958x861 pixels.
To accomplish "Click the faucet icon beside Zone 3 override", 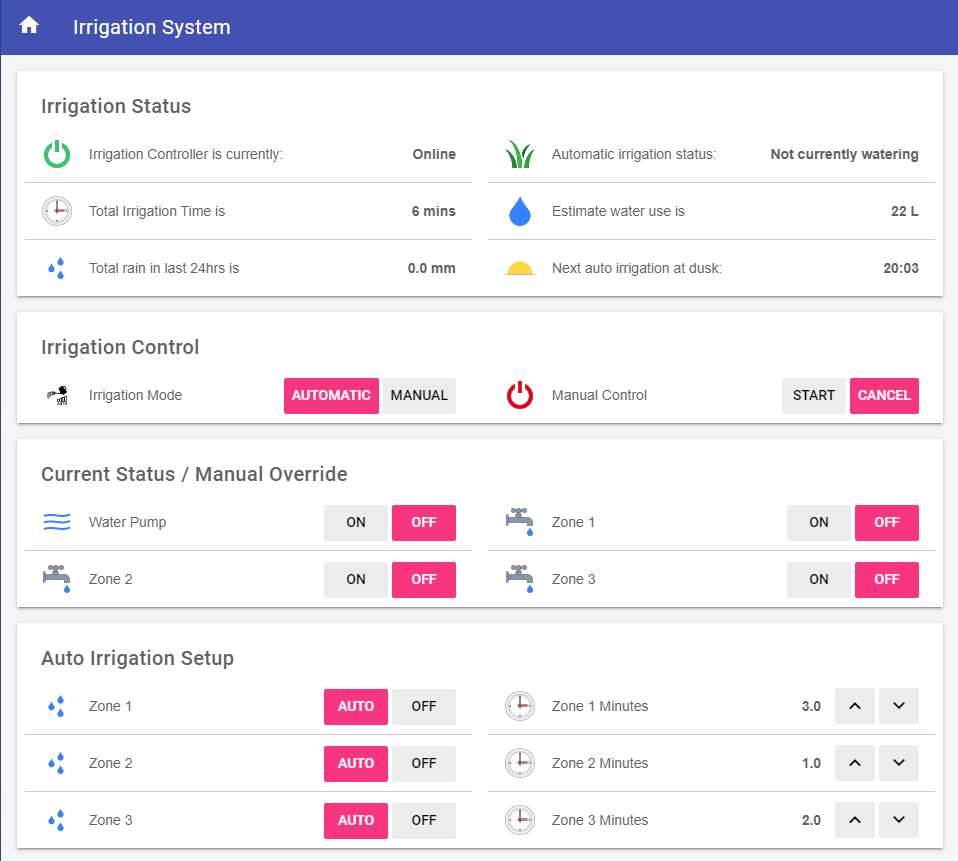I will coord(520,579).
